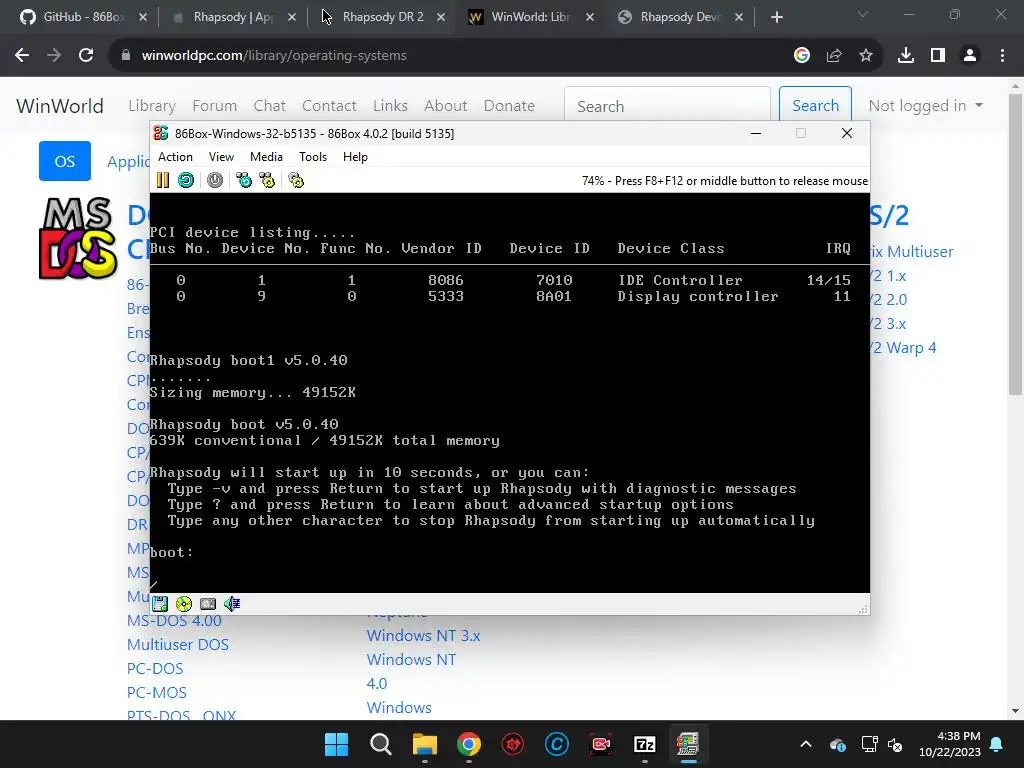Go back in browser history
The height and width of the screenshot is (768, 1024).
tap(22, 56)
